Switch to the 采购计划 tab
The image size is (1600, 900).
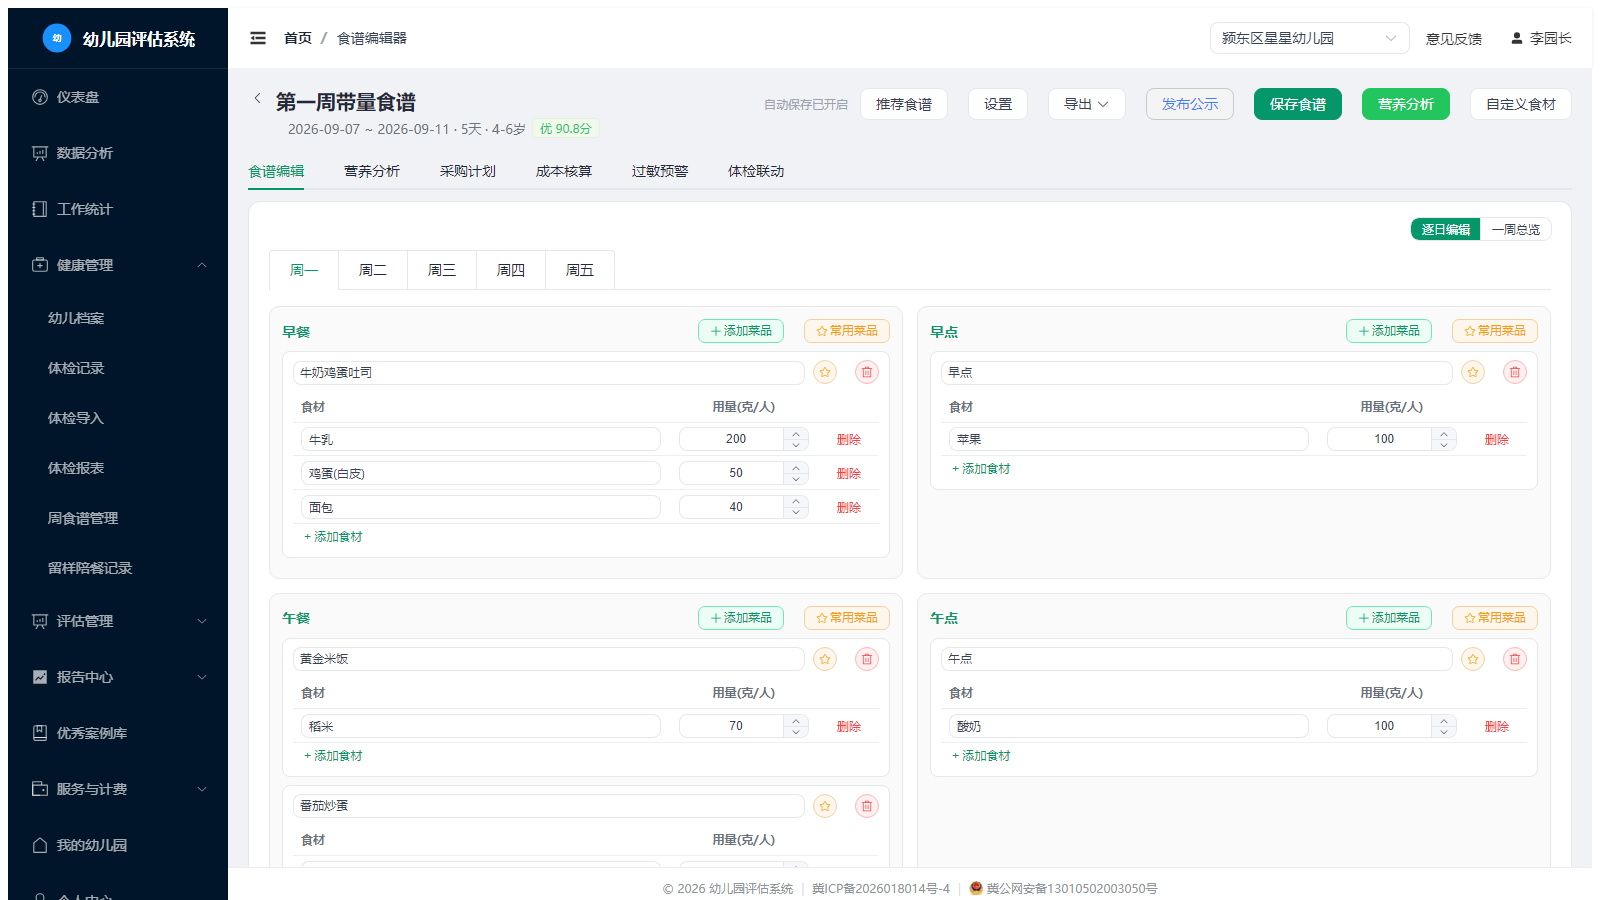pos(468,171)
